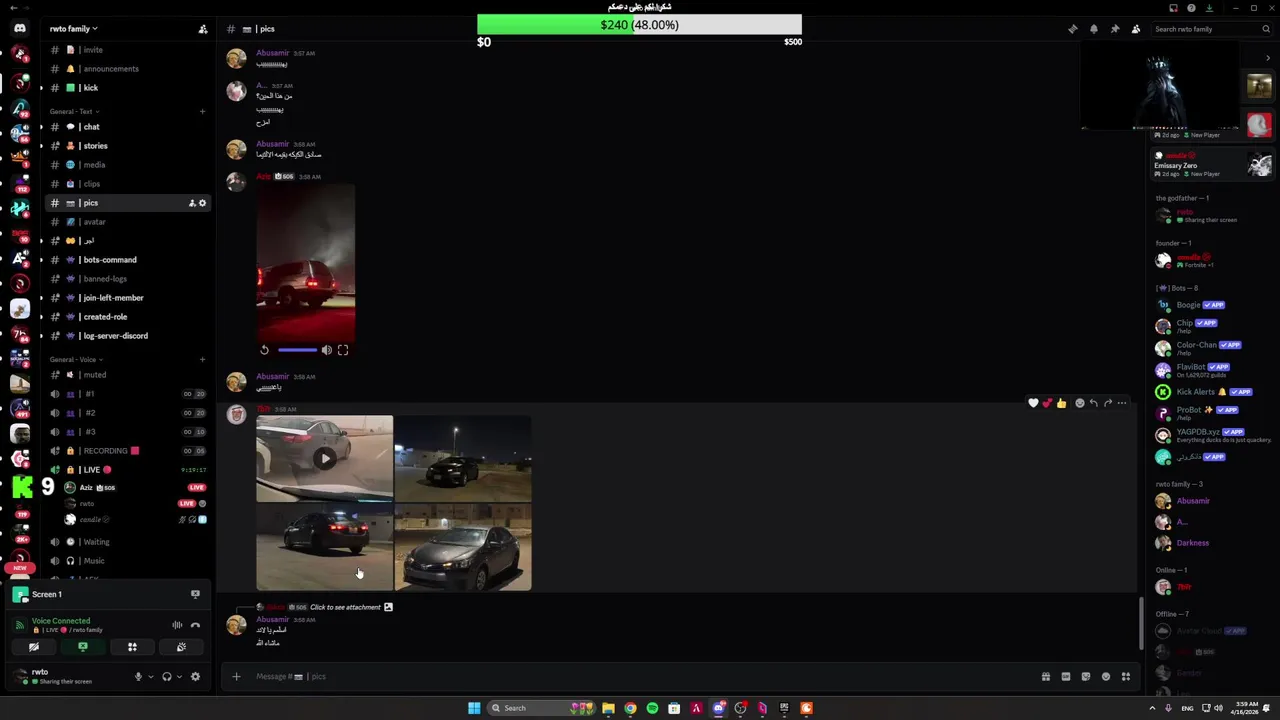Open the kick channel
Viewport: 1280px width, 720px height.
[x=128, y=88]
